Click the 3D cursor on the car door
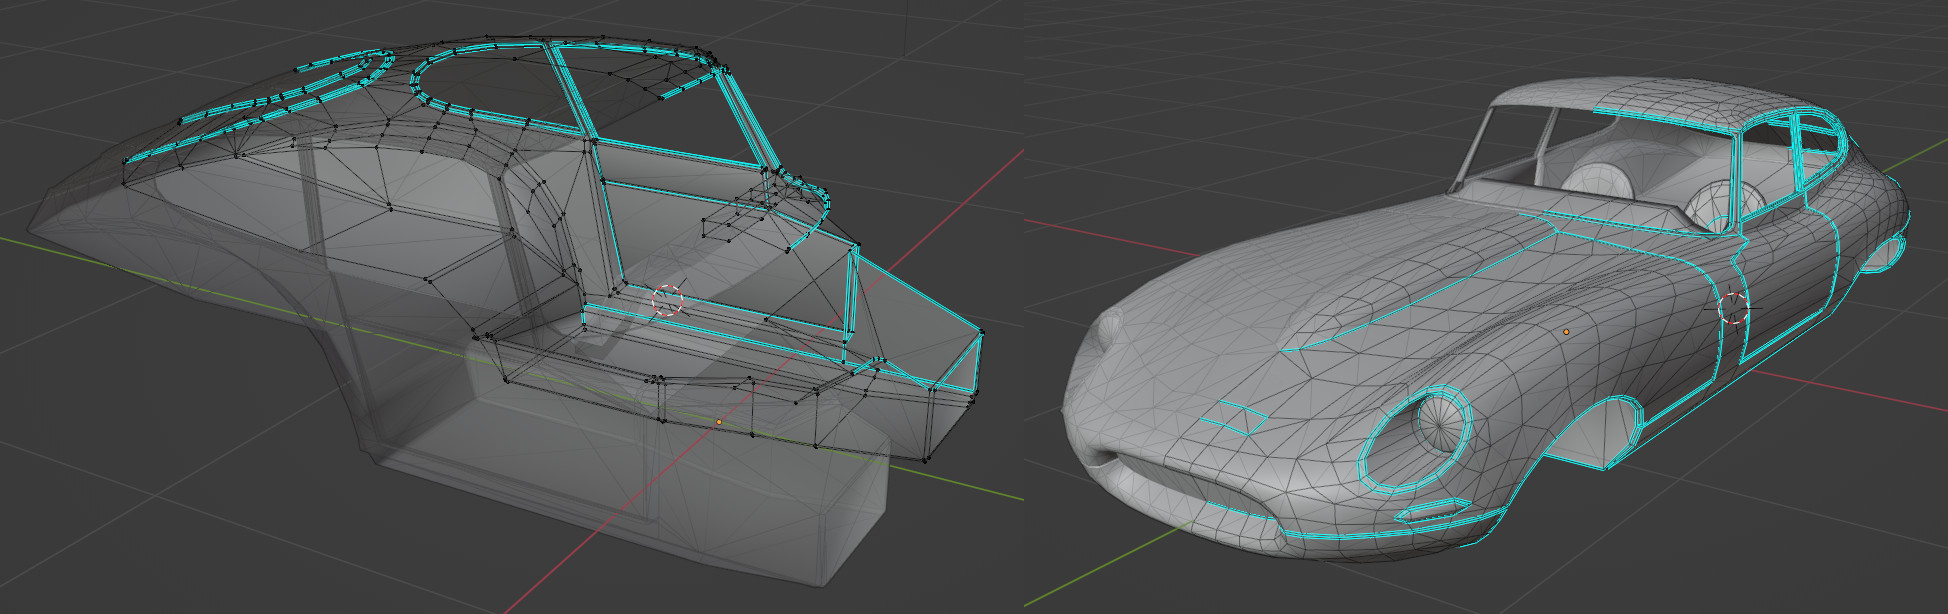 coord(1734,308)
